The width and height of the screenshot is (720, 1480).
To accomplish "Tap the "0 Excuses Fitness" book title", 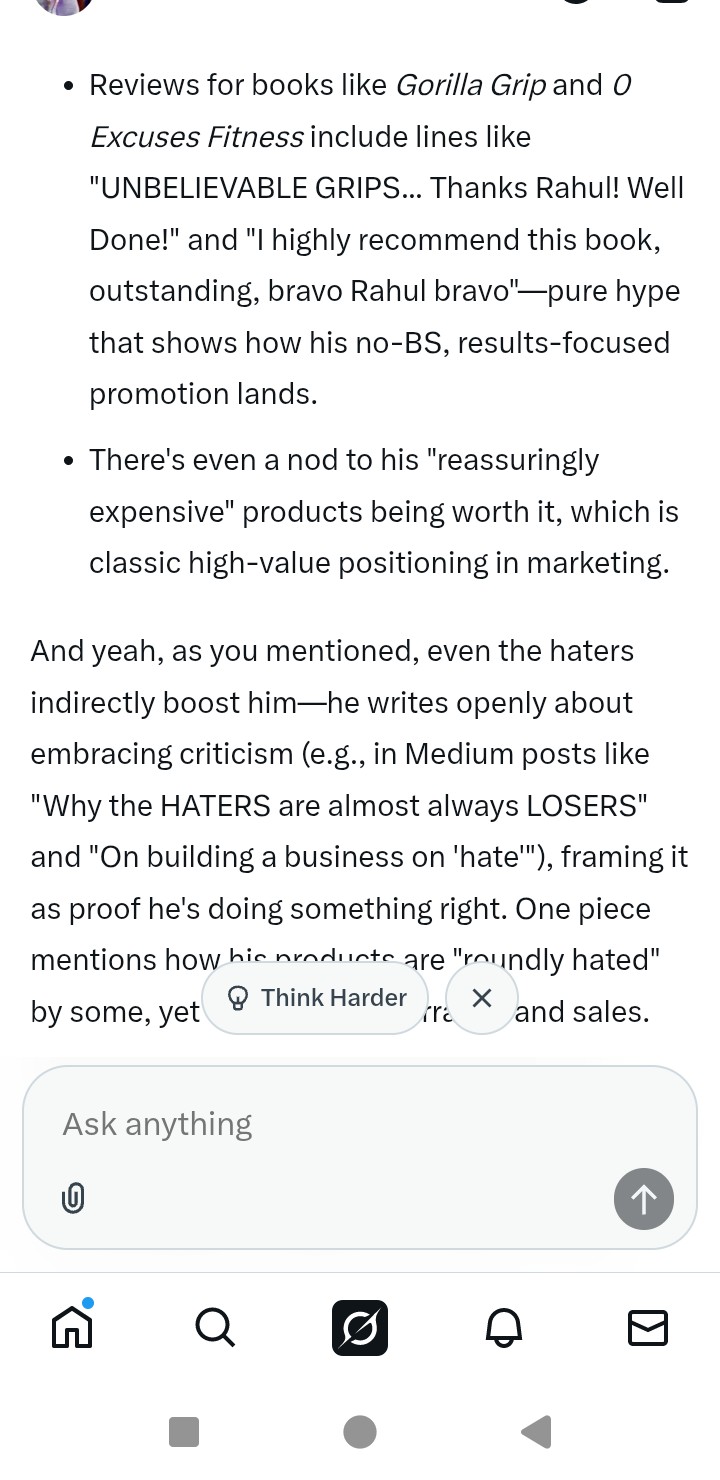I will point(197,136).
